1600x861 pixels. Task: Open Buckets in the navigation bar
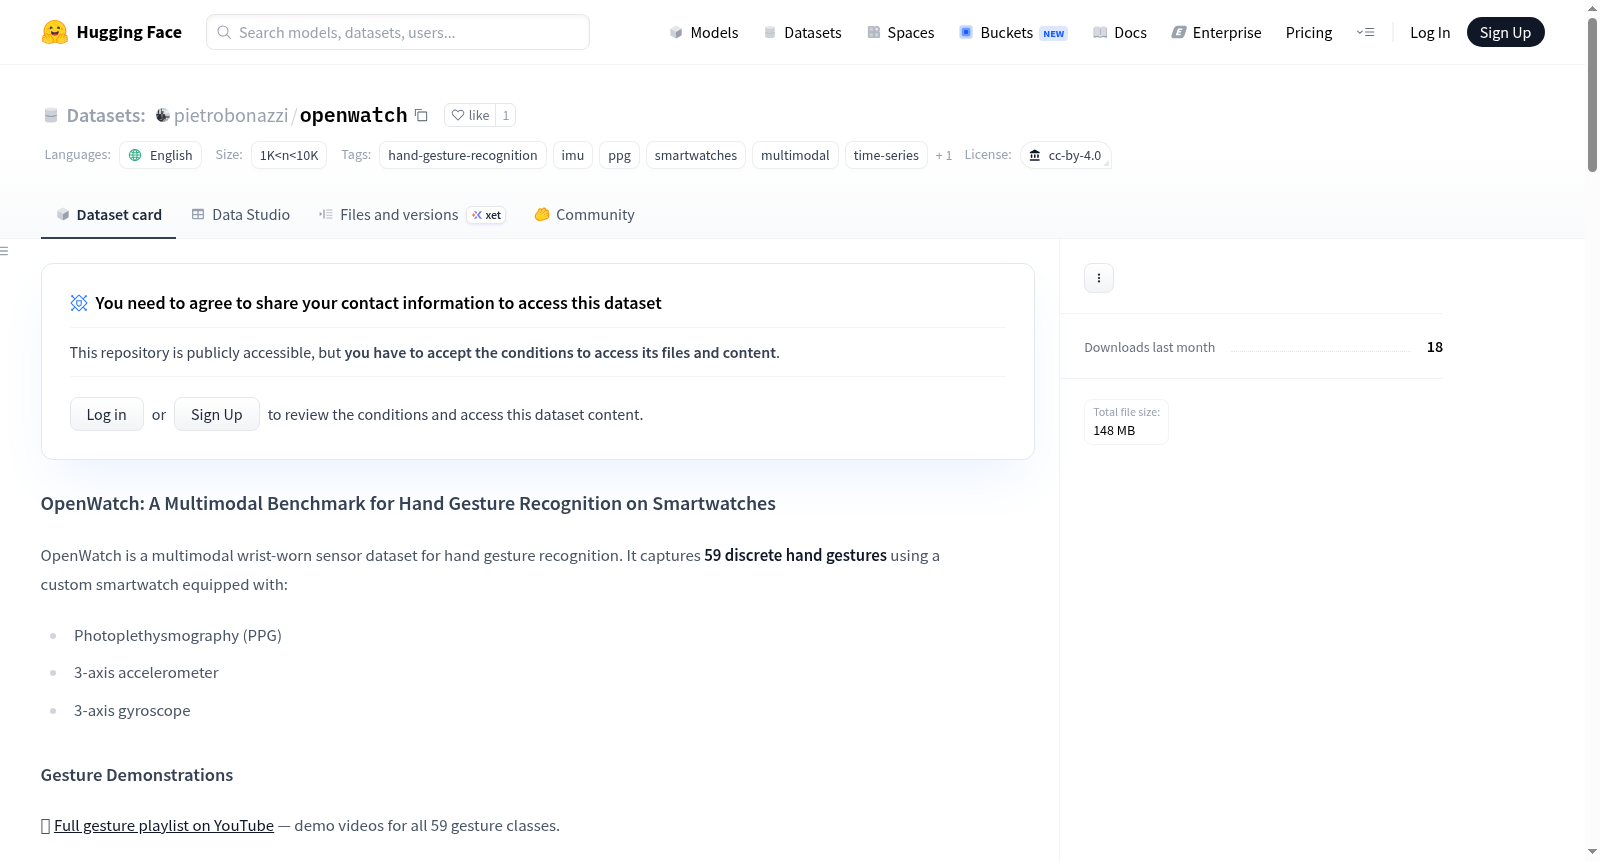click(x=1013, y=32)
